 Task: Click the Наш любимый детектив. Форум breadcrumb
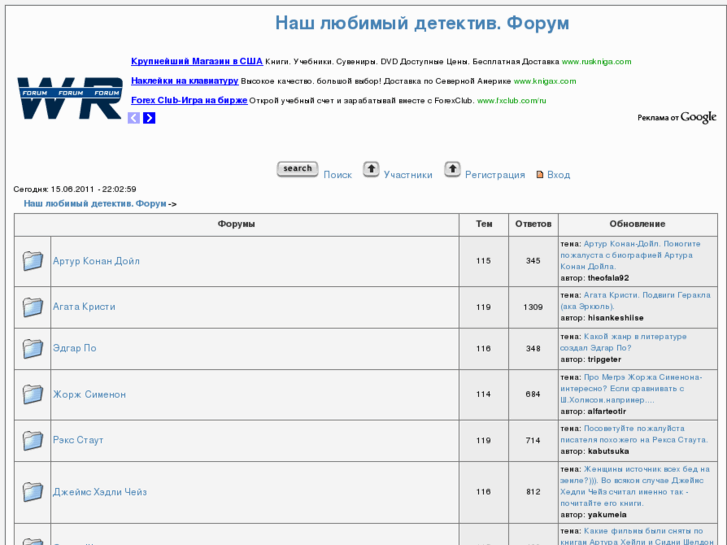coord(95,203)
